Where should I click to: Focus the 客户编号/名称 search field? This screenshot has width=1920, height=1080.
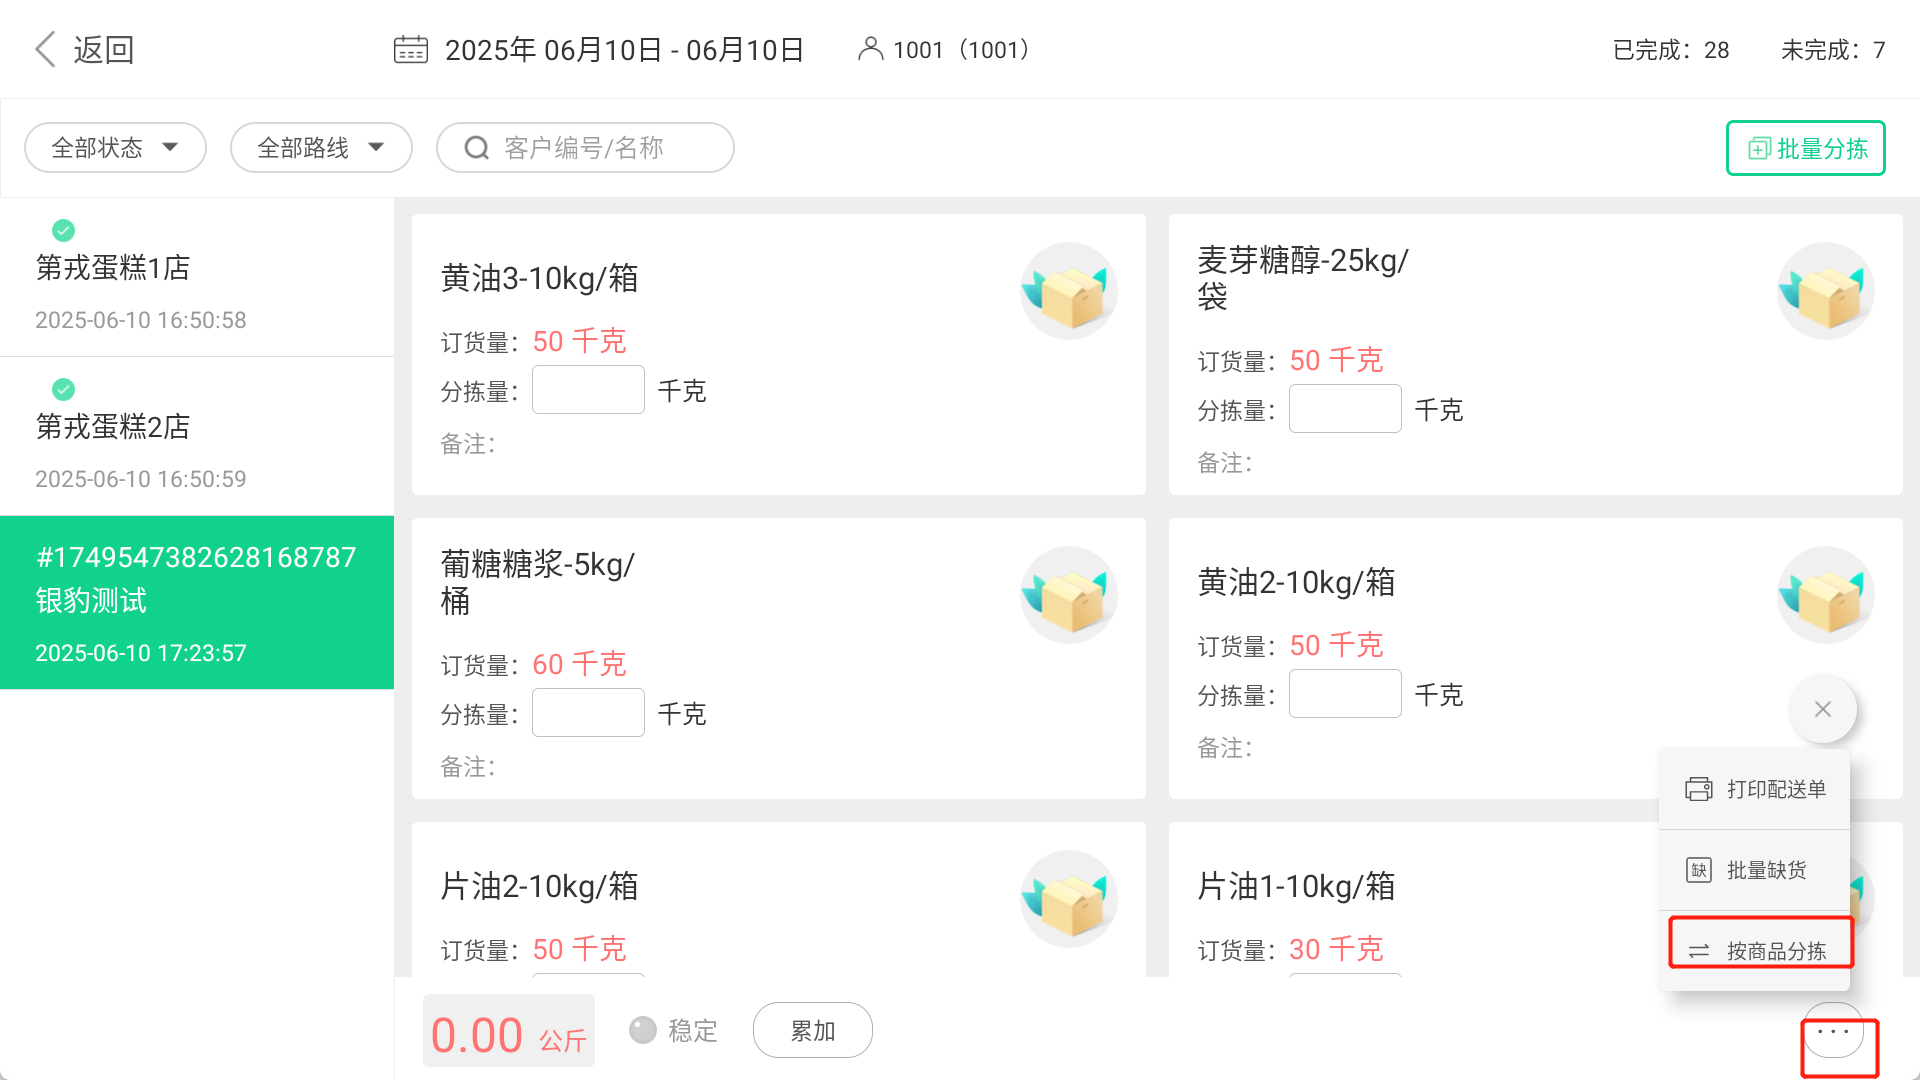tap(585, 148)
